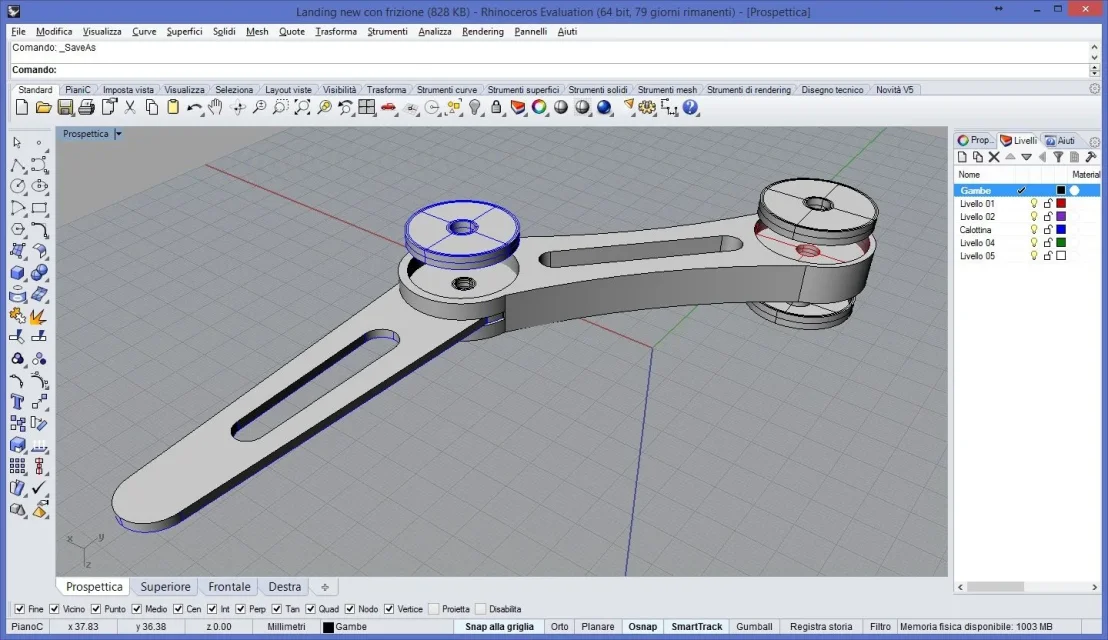Toggle the Quad osnap checkbox
Screen dimensions: 1108x640
[x=310, y=609]
